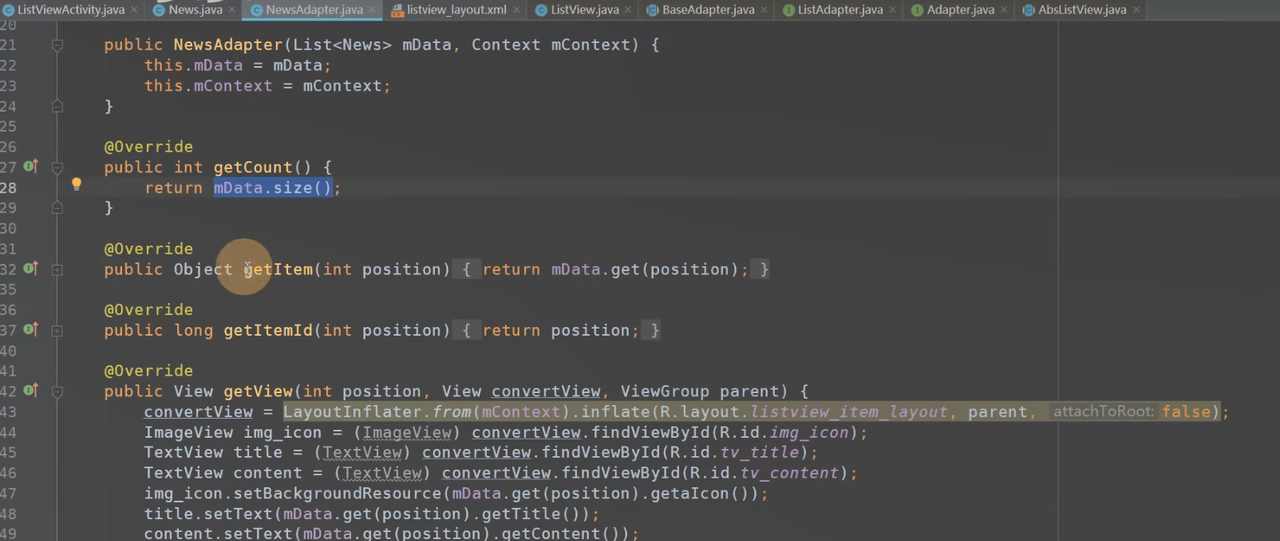
Task: Switch to the ListViewActivity.java tab
Action: click(x=71, y=10)
